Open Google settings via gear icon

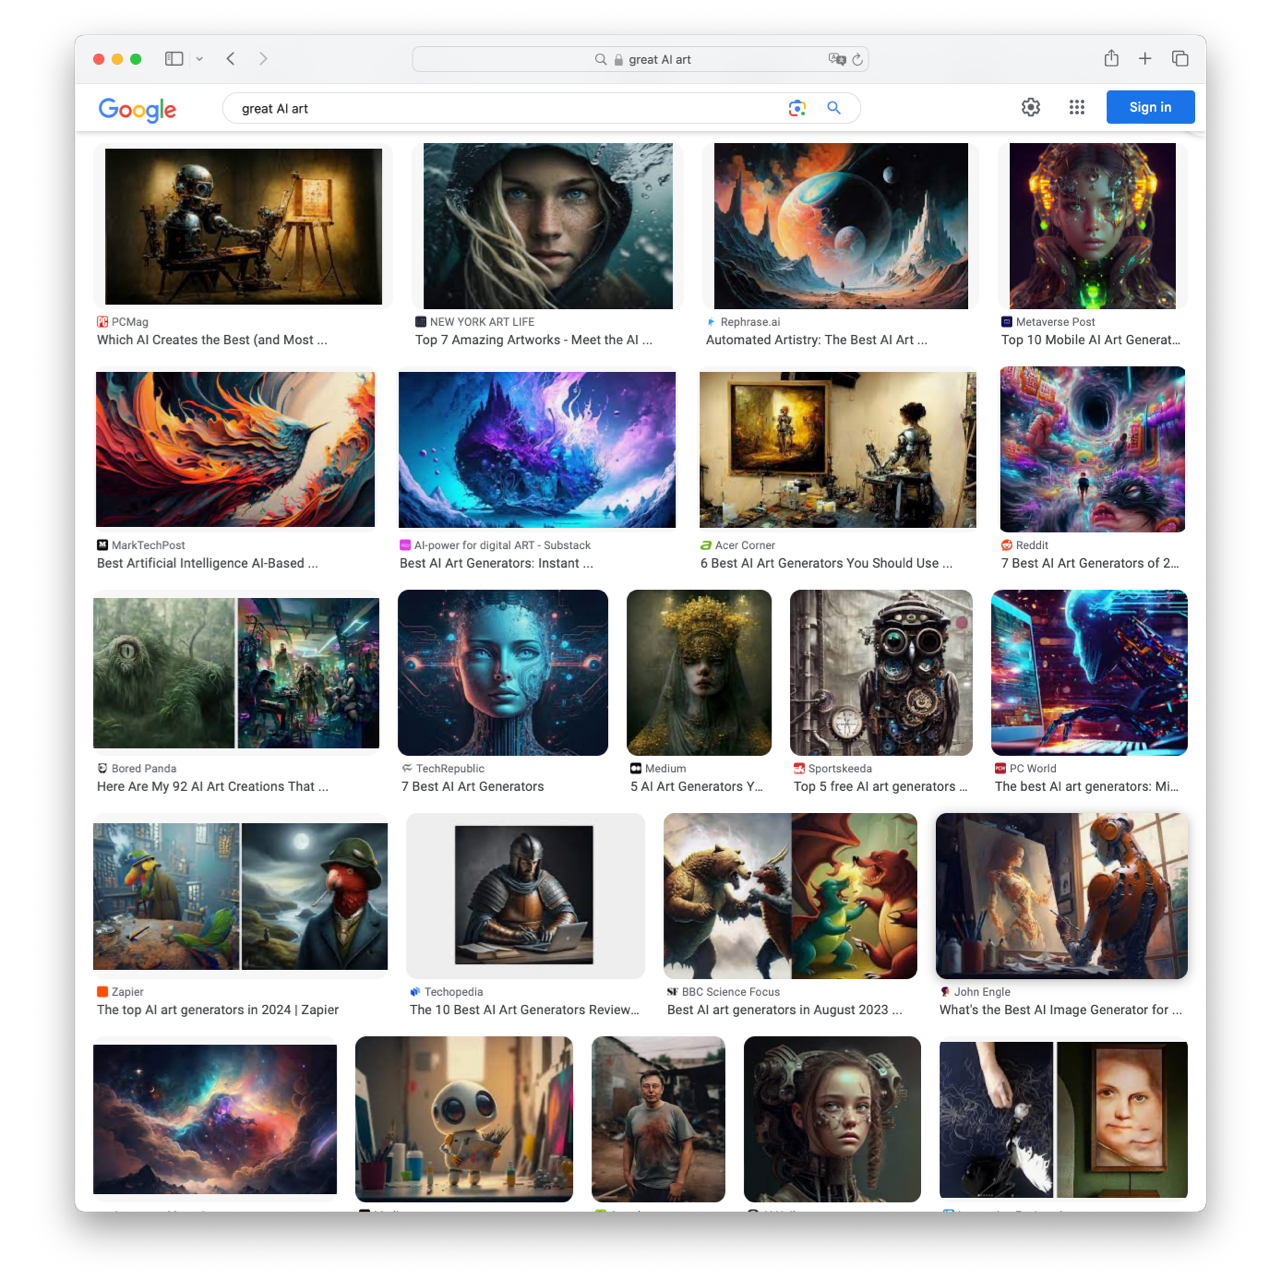coord(1031,107)
